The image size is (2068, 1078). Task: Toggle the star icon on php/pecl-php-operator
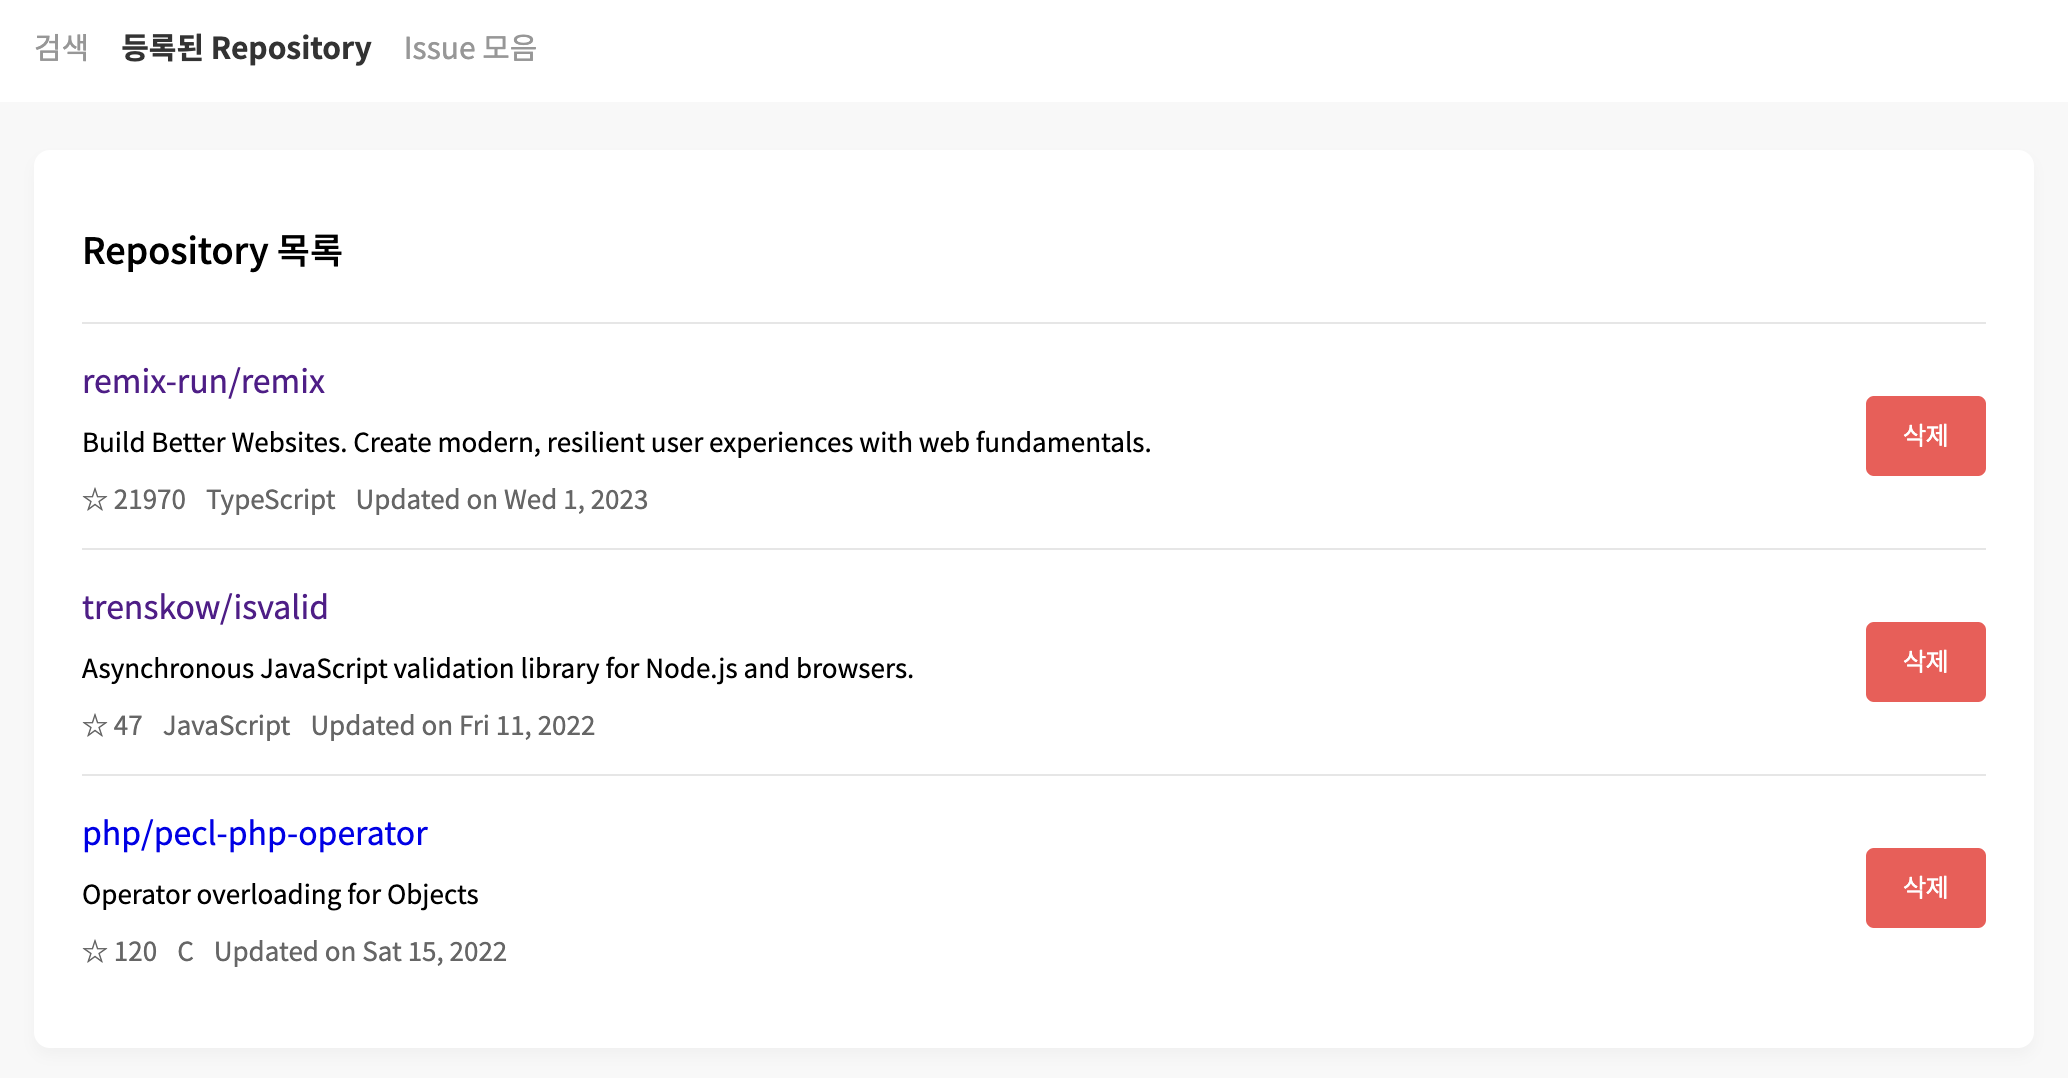tap(94, 952)
